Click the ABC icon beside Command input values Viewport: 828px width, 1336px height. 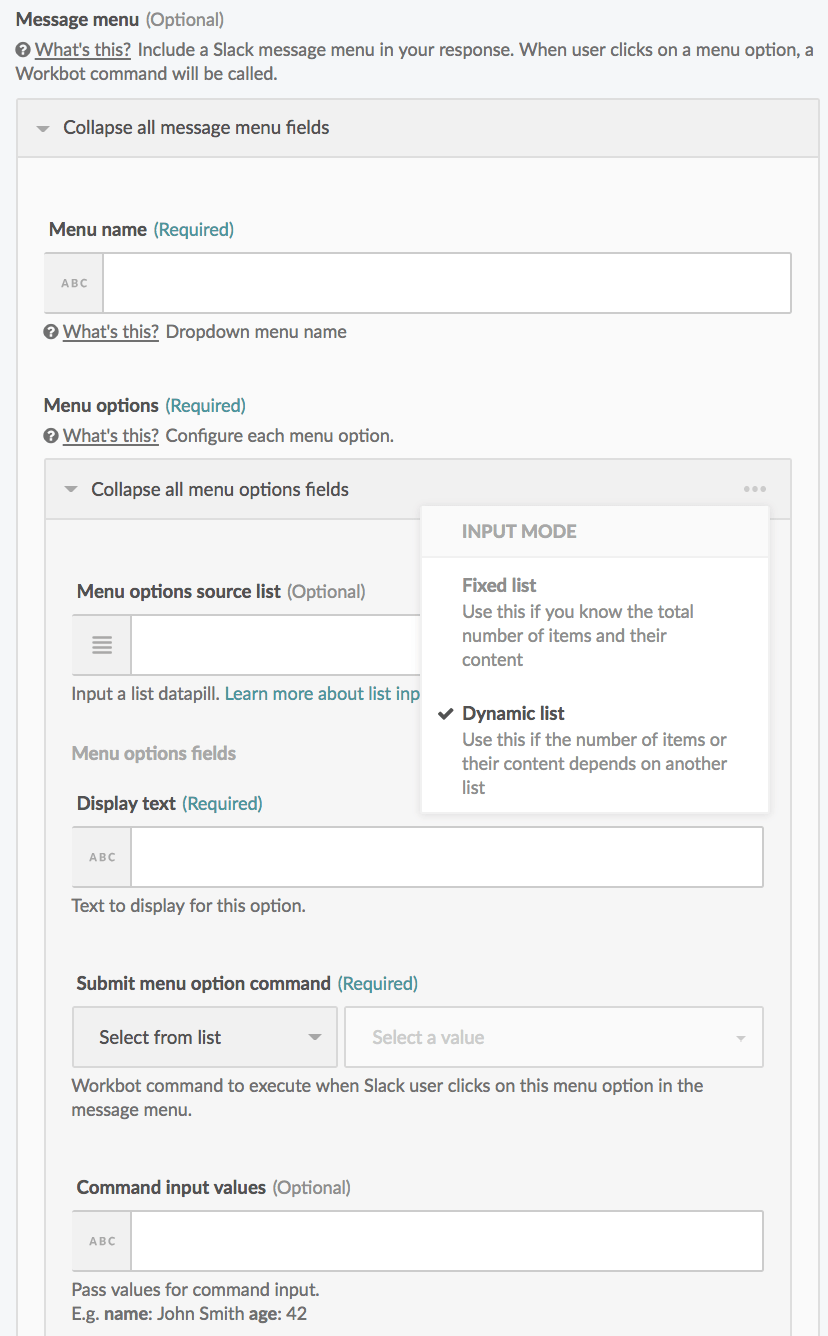102,1241
